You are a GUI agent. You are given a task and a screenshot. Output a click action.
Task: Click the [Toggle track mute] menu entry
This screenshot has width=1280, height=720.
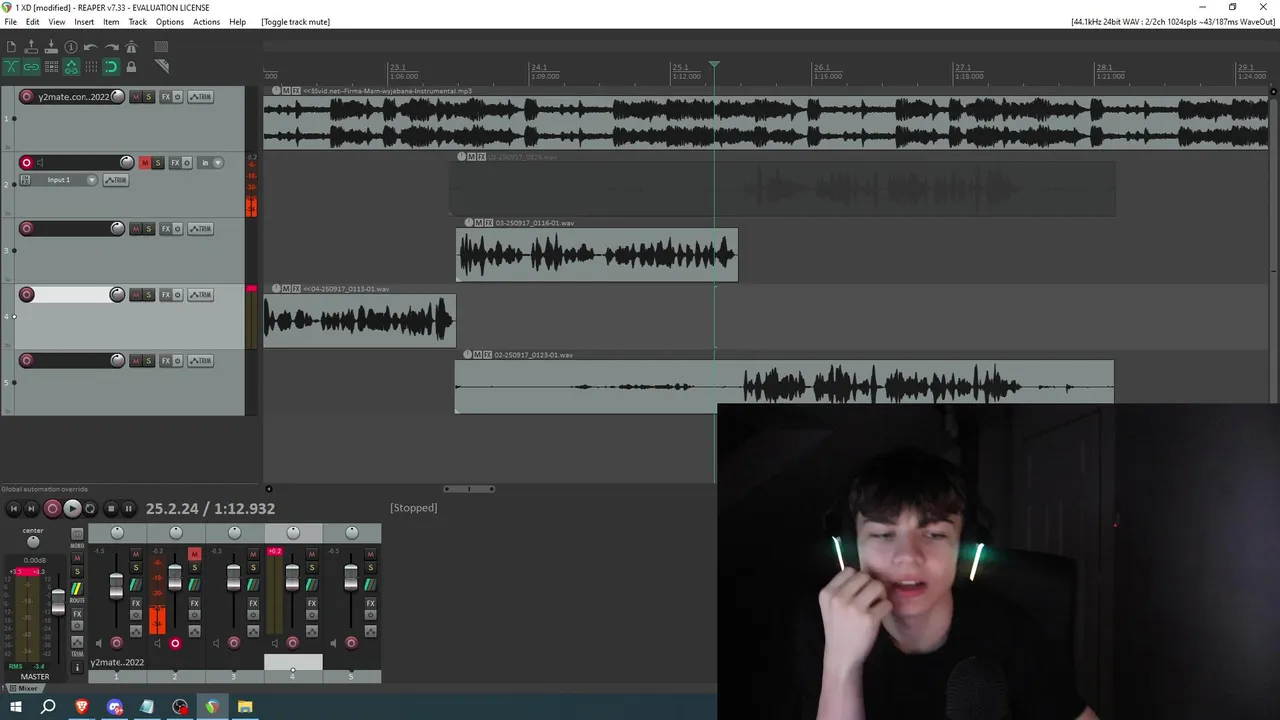(x=295, y=22)
